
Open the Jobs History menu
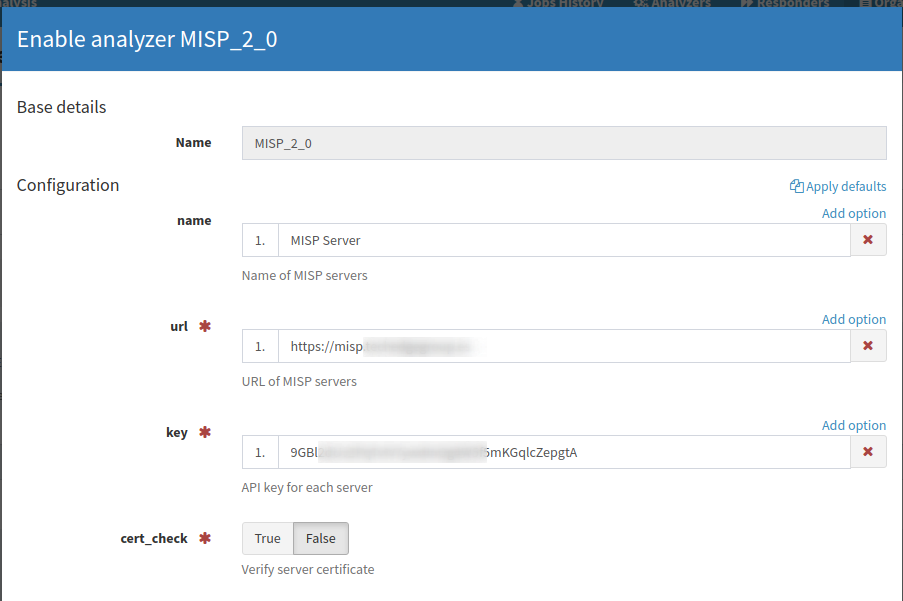pyautogui.click(x=560, y=3)
